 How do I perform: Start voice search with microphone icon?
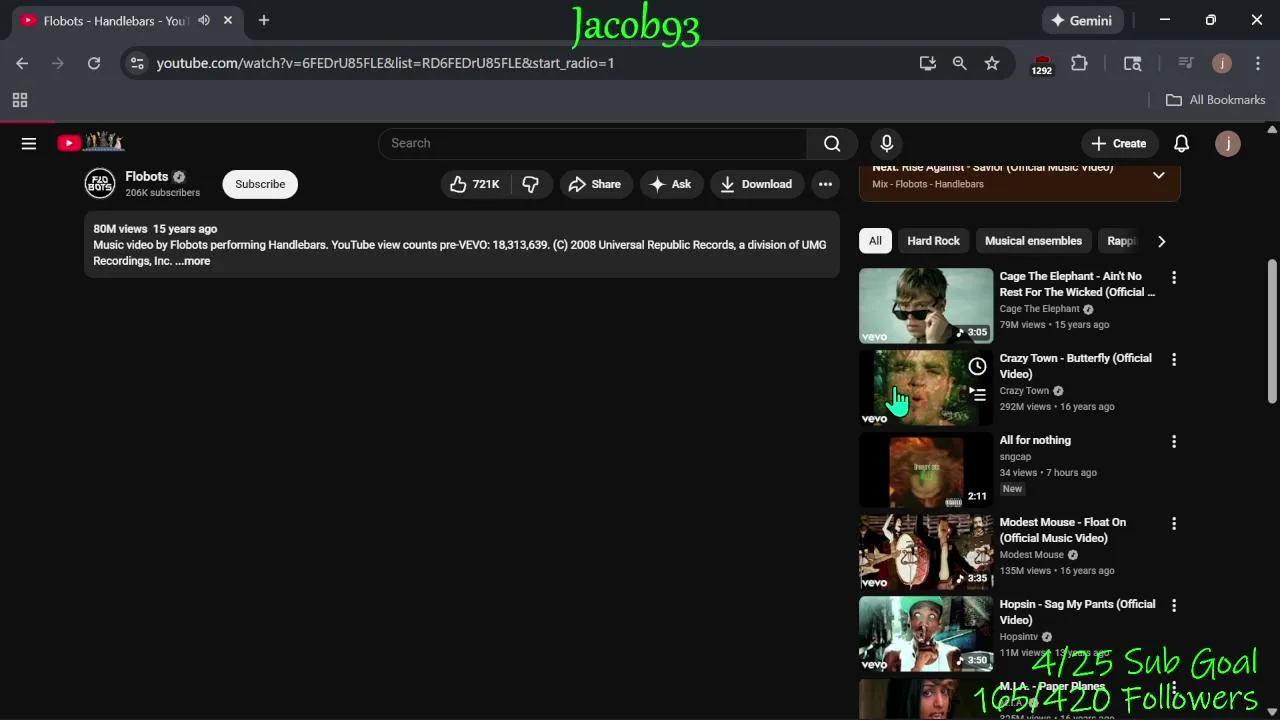pos(886,143)
